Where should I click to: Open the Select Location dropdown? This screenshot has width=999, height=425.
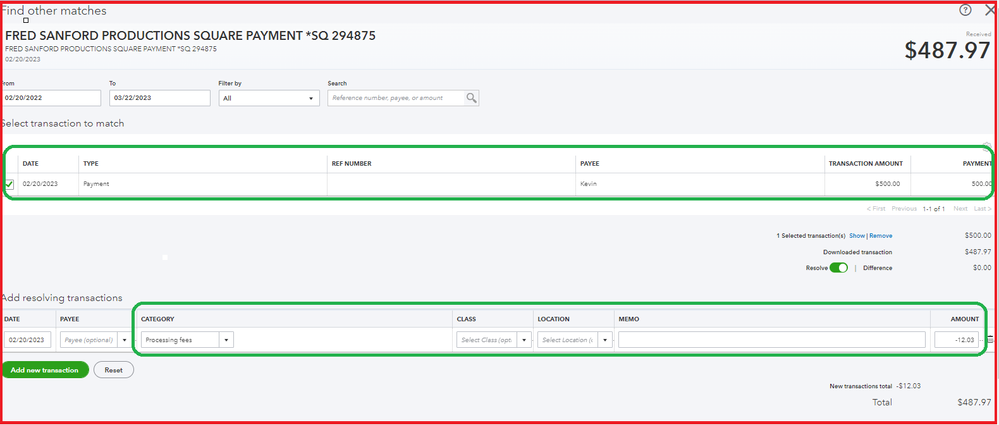(605, 340)
